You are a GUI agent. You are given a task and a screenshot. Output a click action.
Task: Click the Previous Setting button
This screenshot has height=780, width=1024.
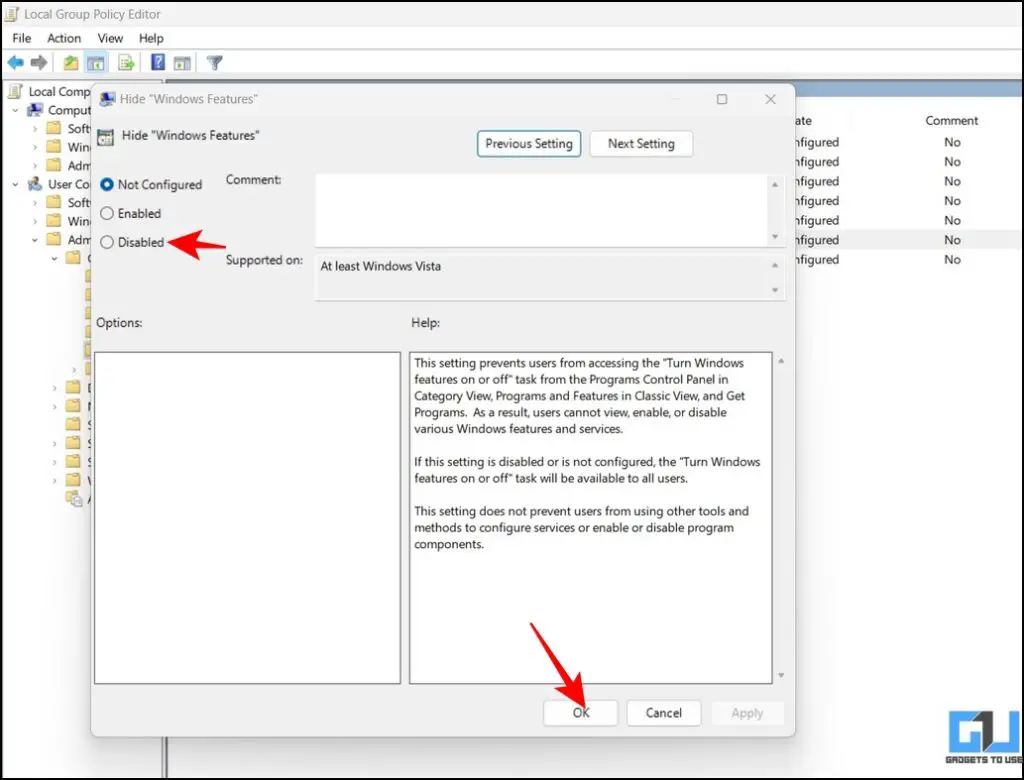(x=528, y=143)
